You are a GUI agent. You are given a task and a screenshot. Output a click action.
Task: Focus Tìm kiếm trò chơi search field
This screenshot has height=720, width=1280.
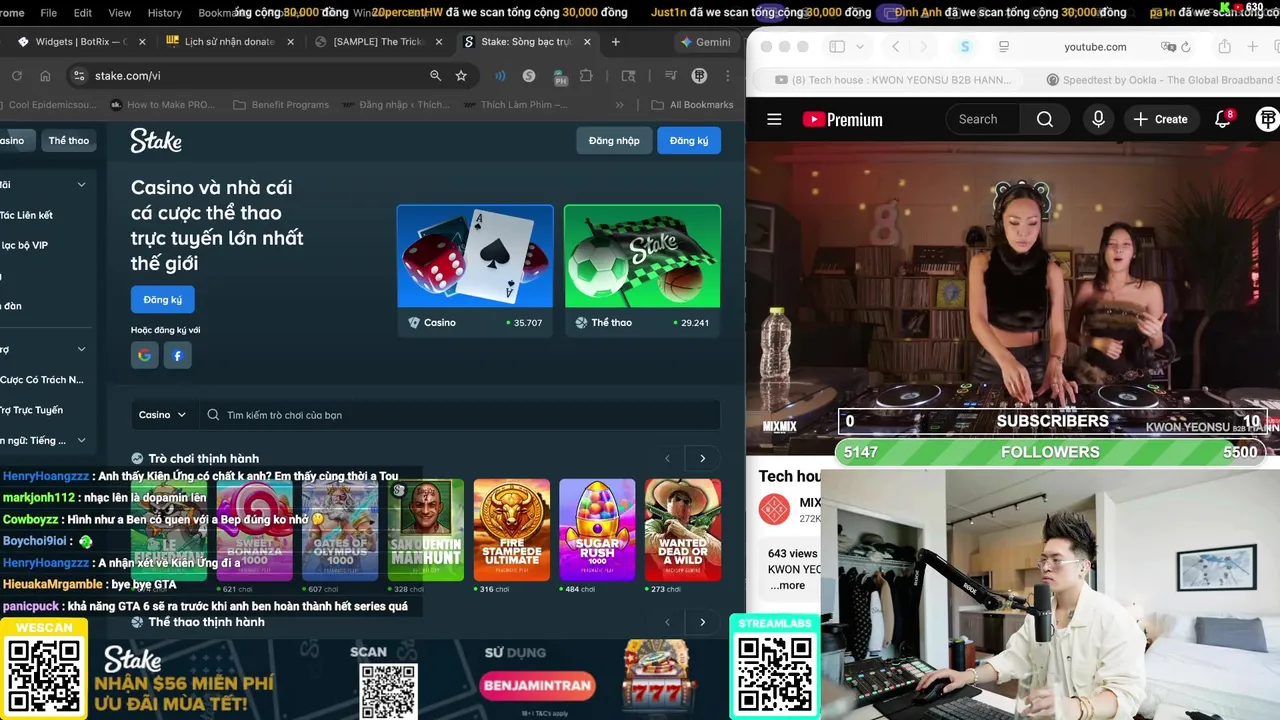(458, 415)
